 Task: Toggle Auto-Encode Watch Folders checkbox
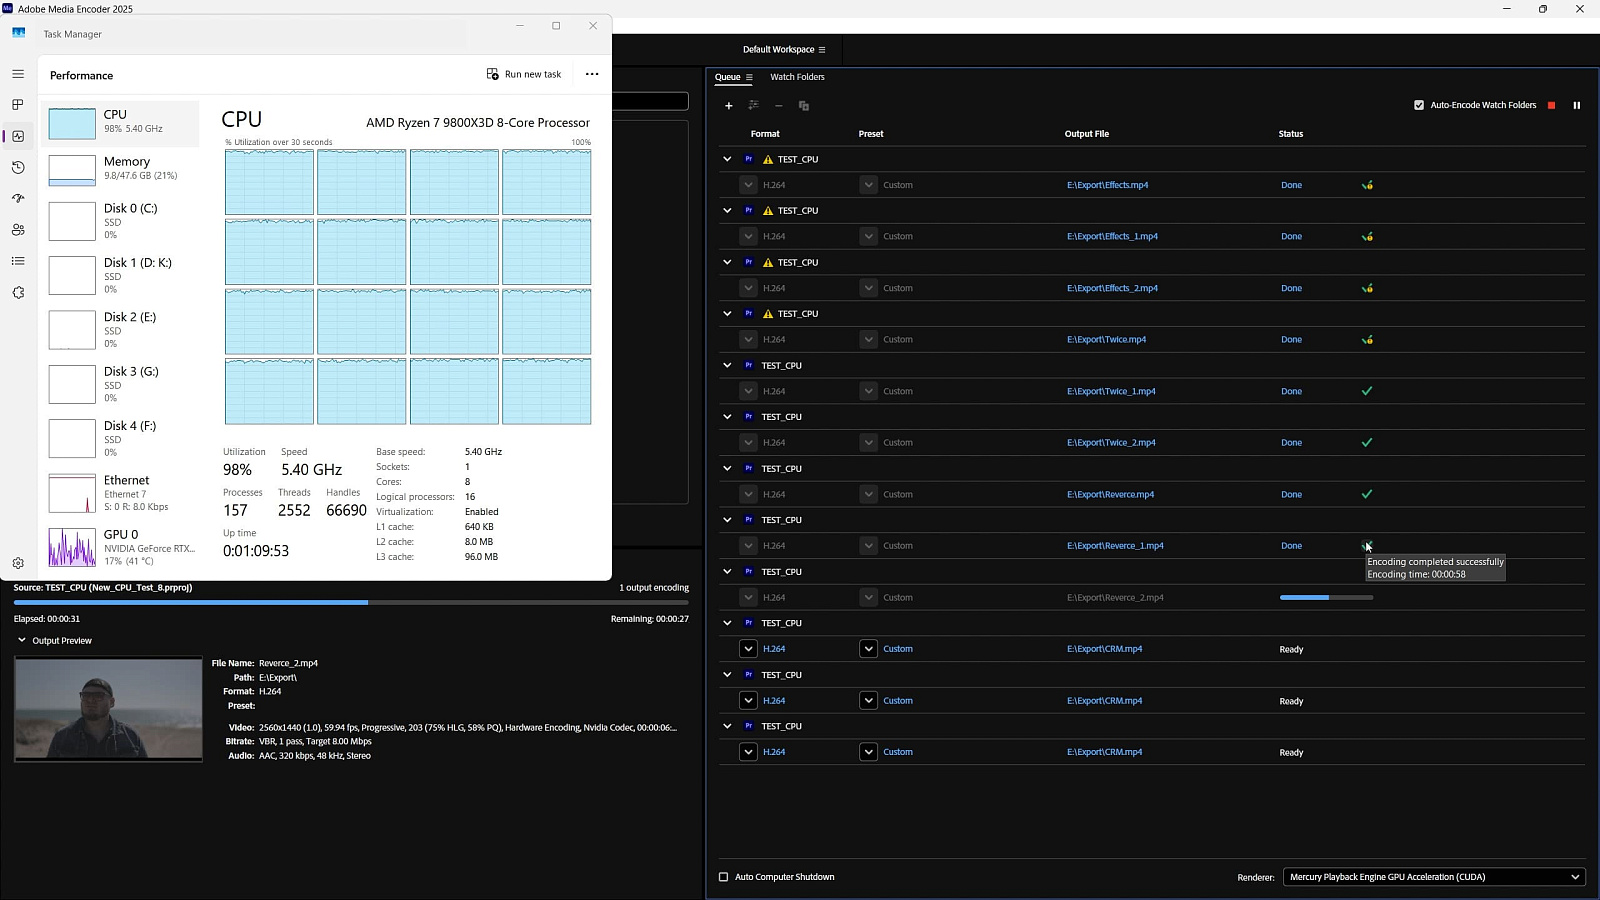click(x=1418, y=105)
